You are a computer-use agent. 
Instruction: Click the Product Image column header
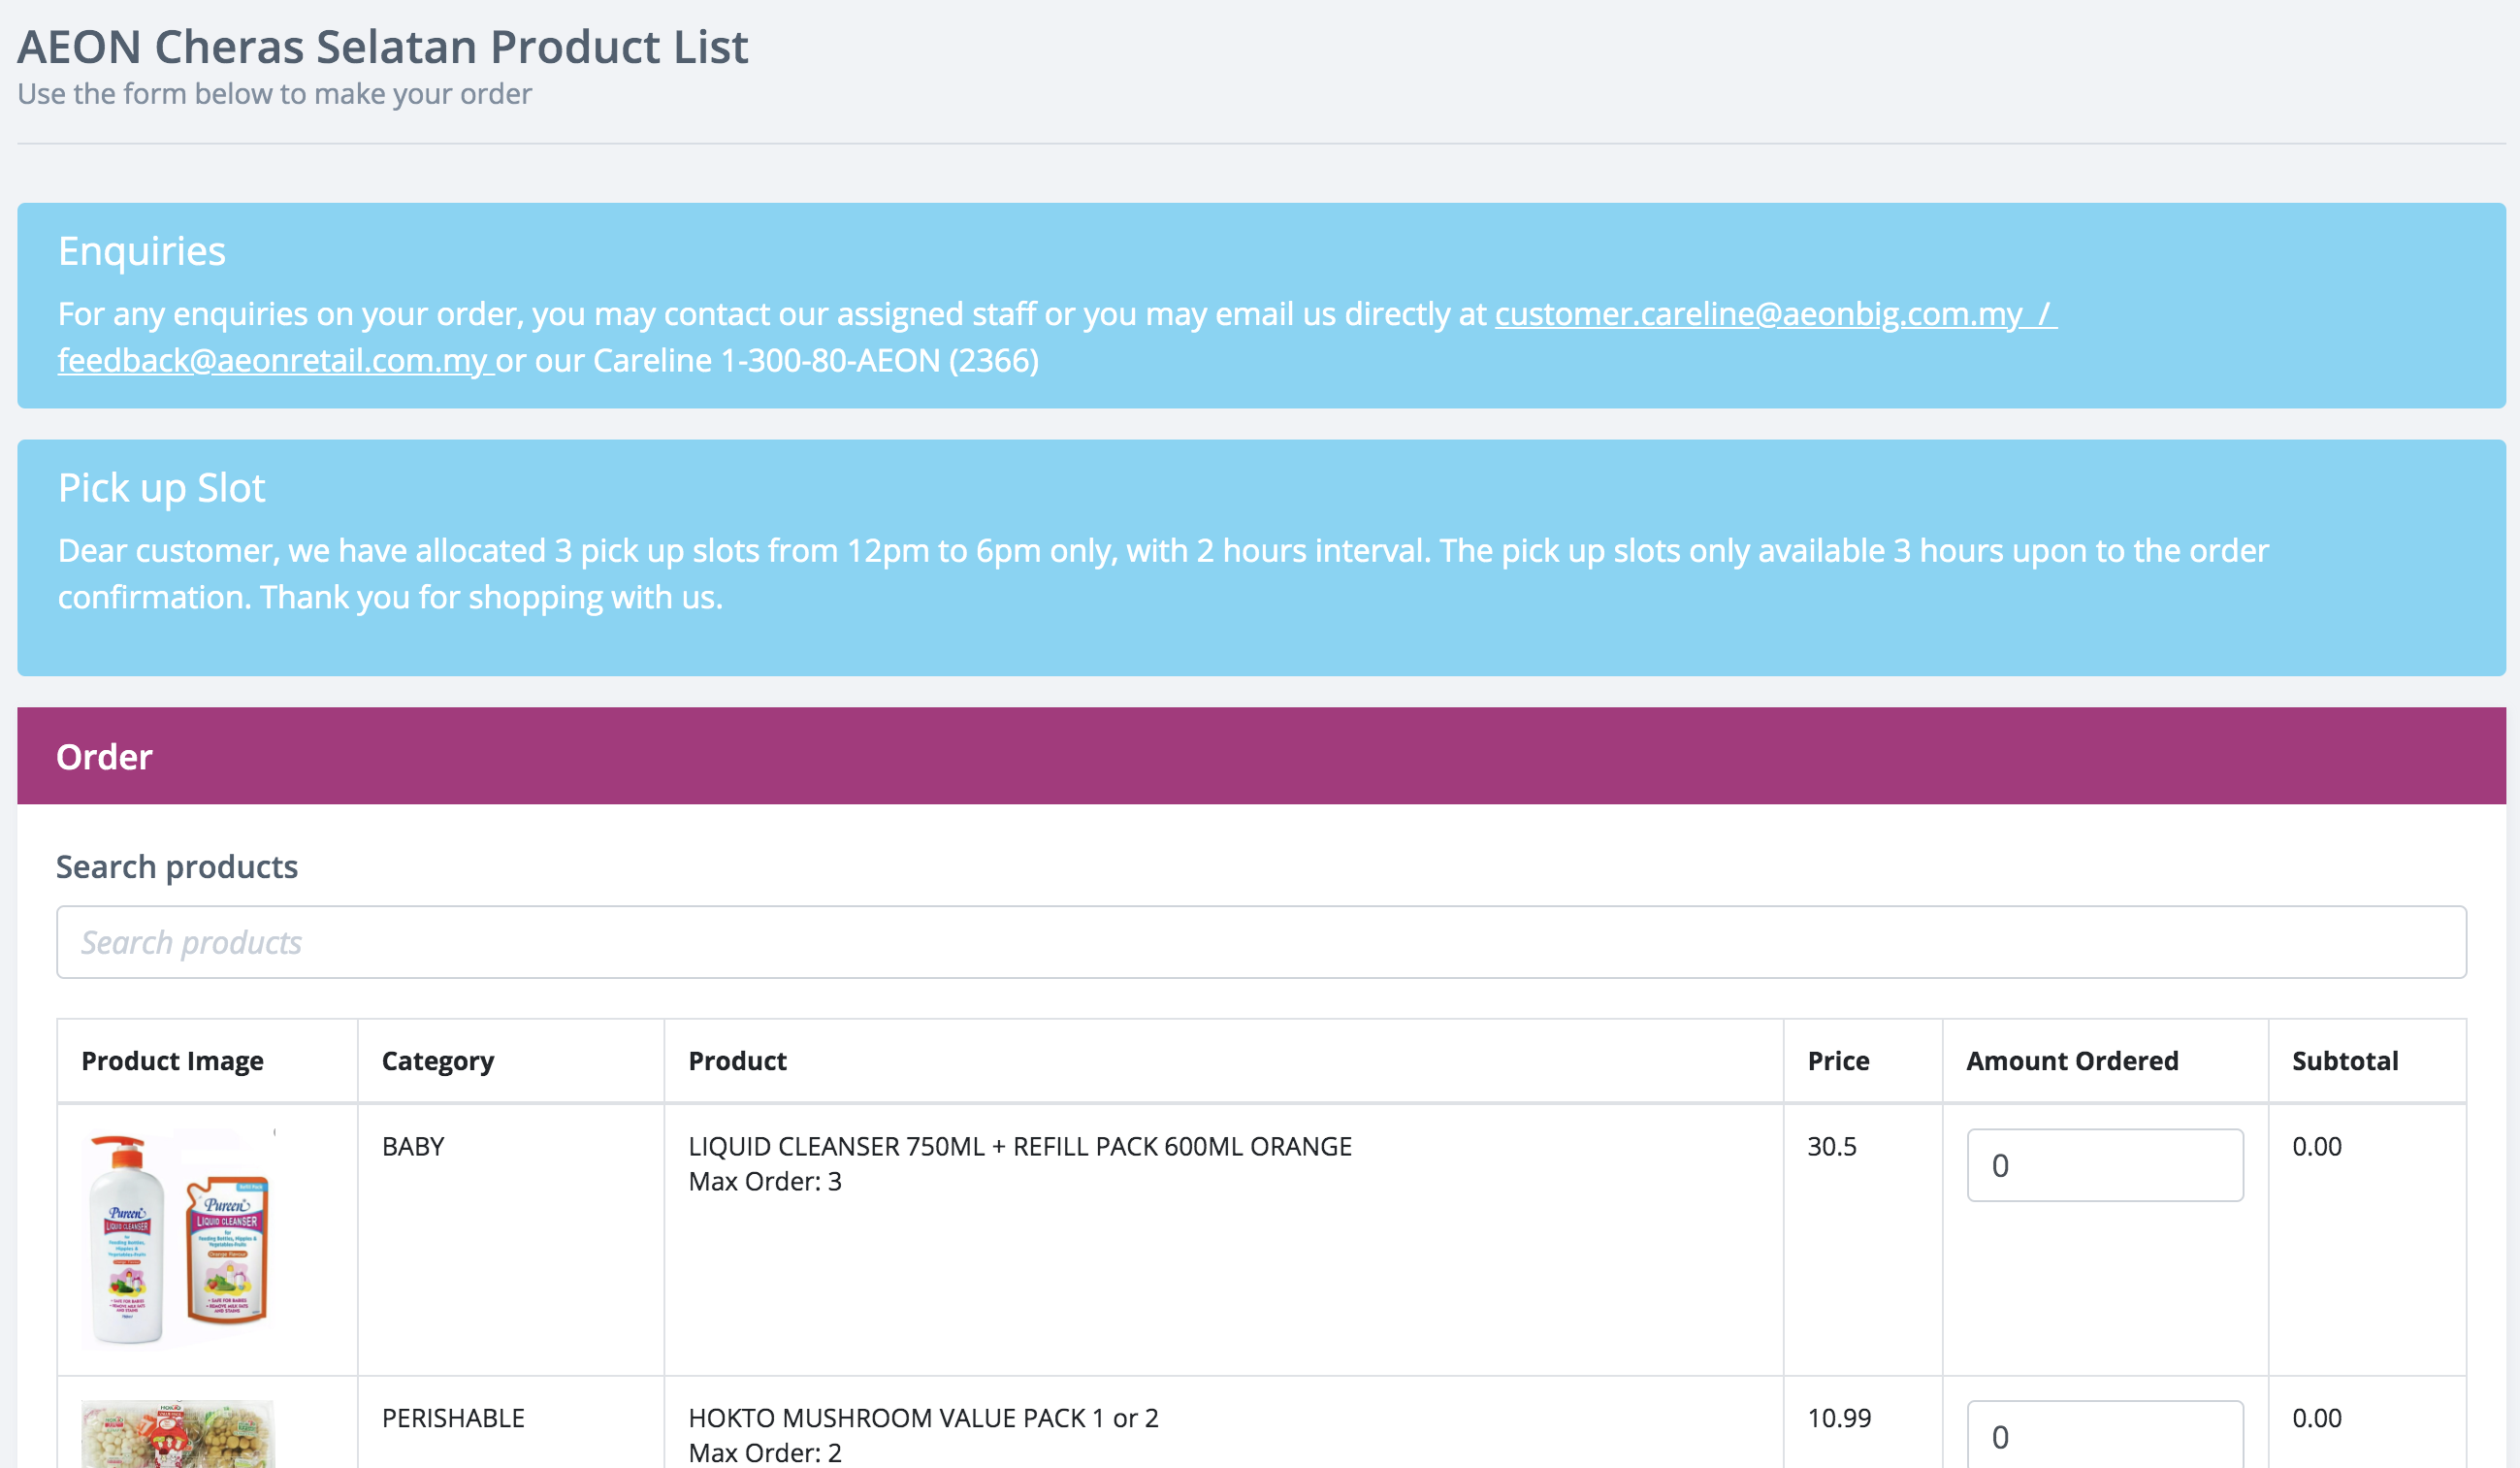click(172, 1061)
